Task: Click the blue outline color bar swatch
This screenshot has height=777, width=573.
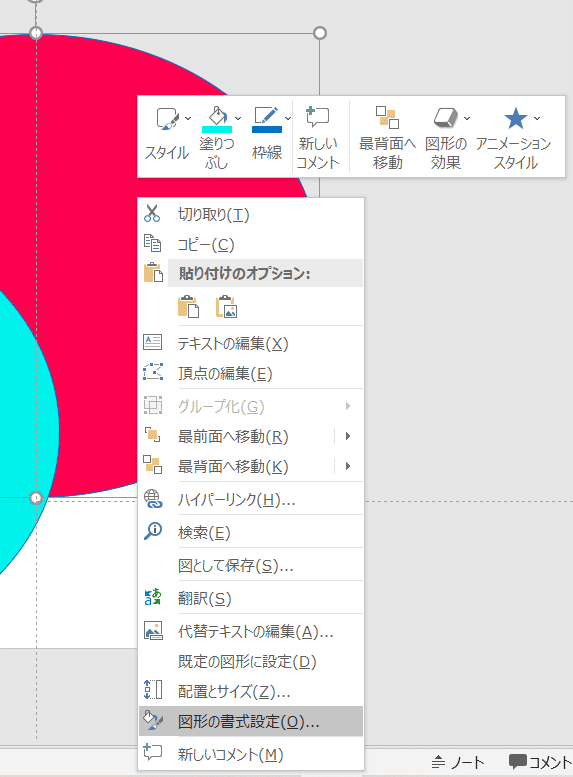Action: coord(267,129)
